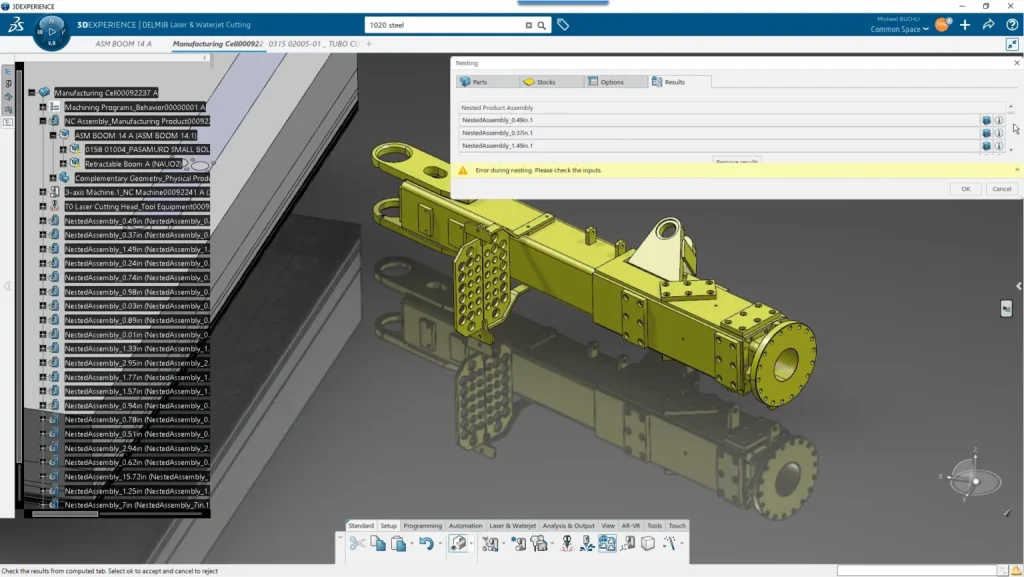Select NestedAssembly_0.37in.1 row in results

718,133
